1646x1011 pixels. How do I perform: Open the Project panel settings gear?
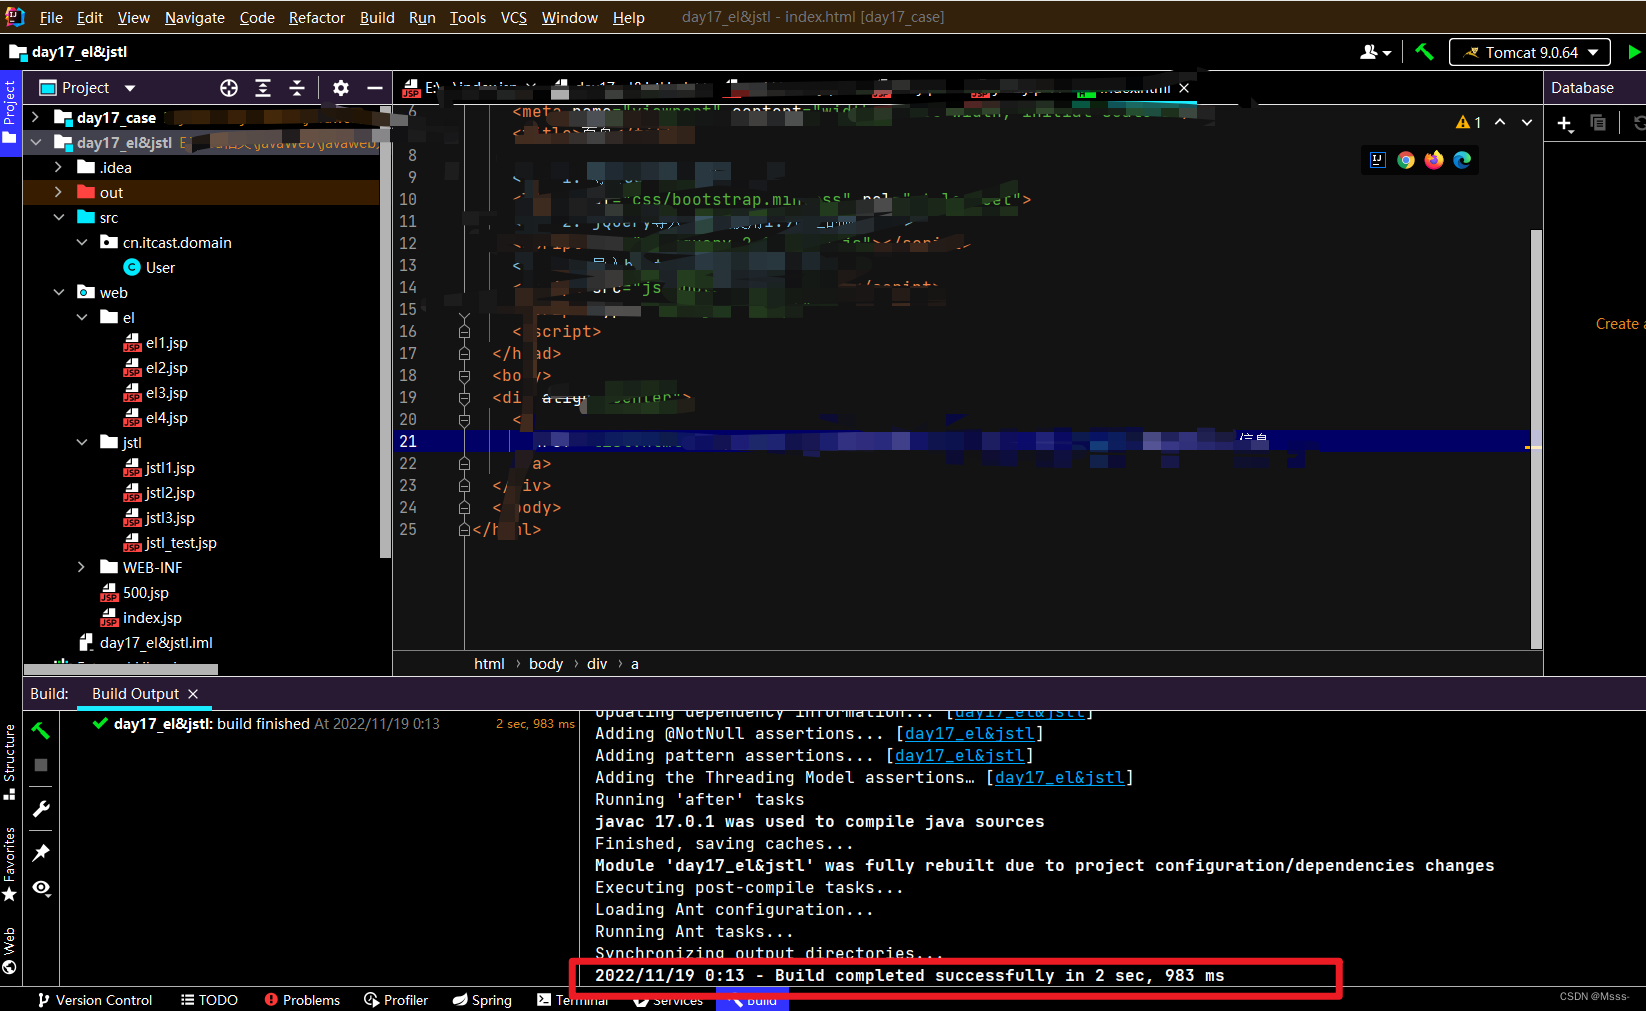click(341, 88)
